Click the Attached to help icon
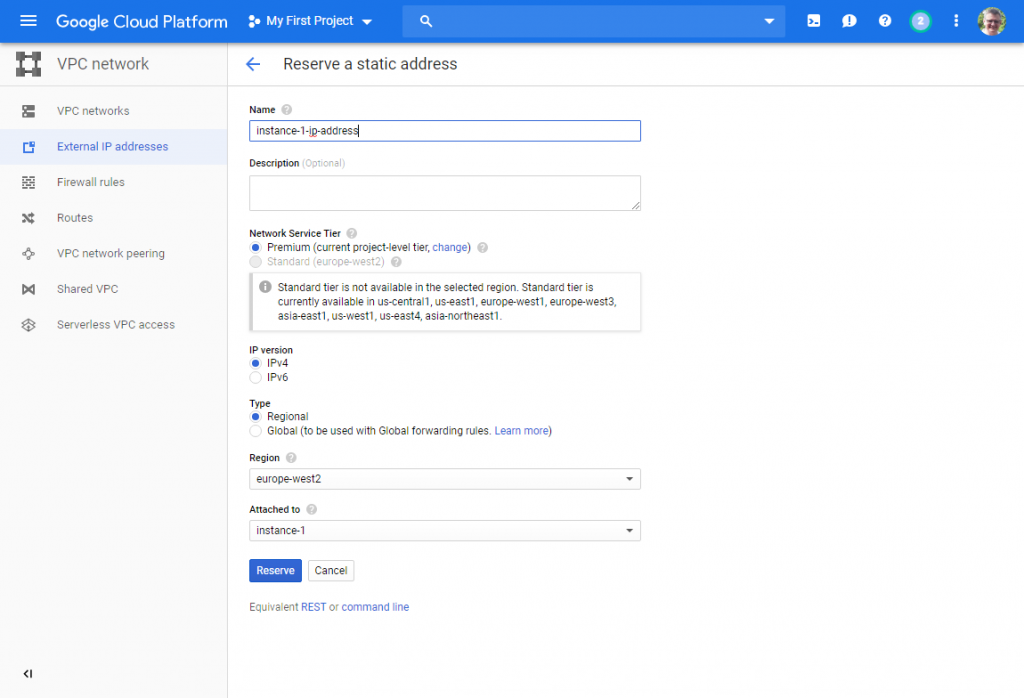 coord(312,509)
